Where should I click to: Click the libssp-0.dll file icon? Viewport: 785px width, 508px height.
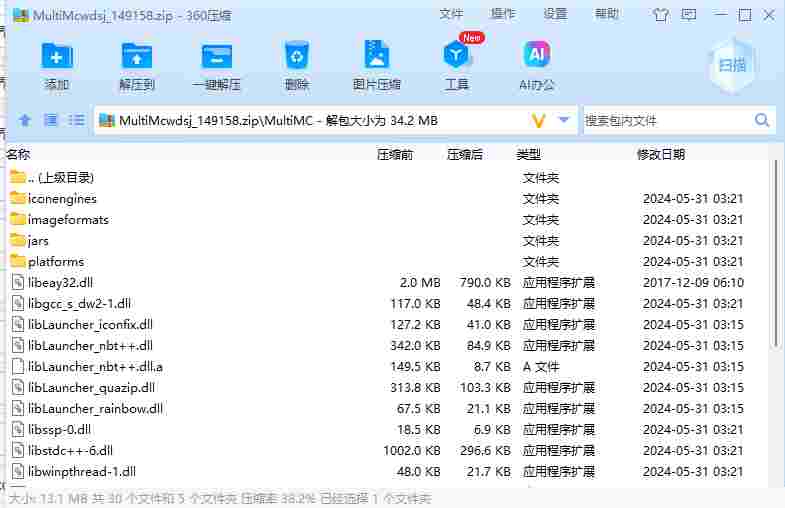click(x=18, y=429)
